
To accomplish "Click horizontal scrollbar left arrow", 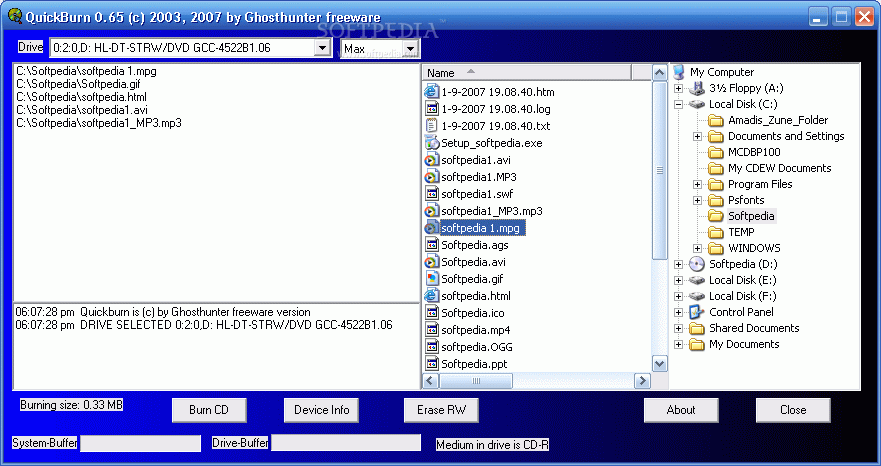I will coord(430,381).
